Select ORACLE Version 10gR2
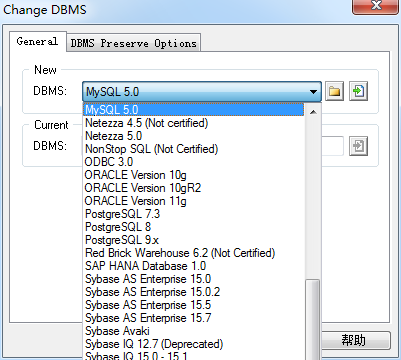Image resolution: width=401 pixels, height=360 pixels. (193, 188)
